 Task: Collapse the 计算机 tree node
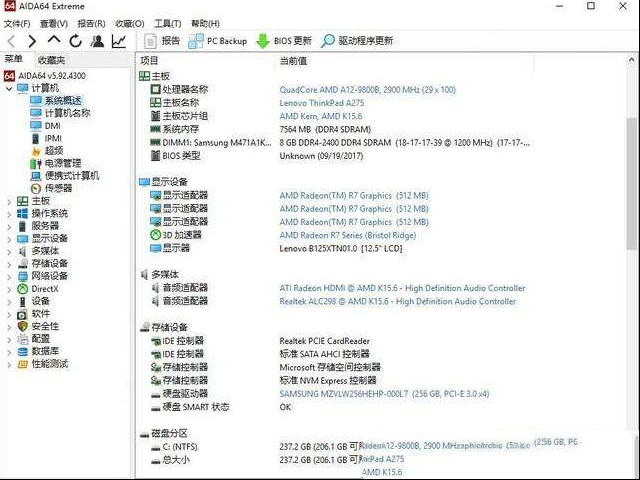[9, 88]
